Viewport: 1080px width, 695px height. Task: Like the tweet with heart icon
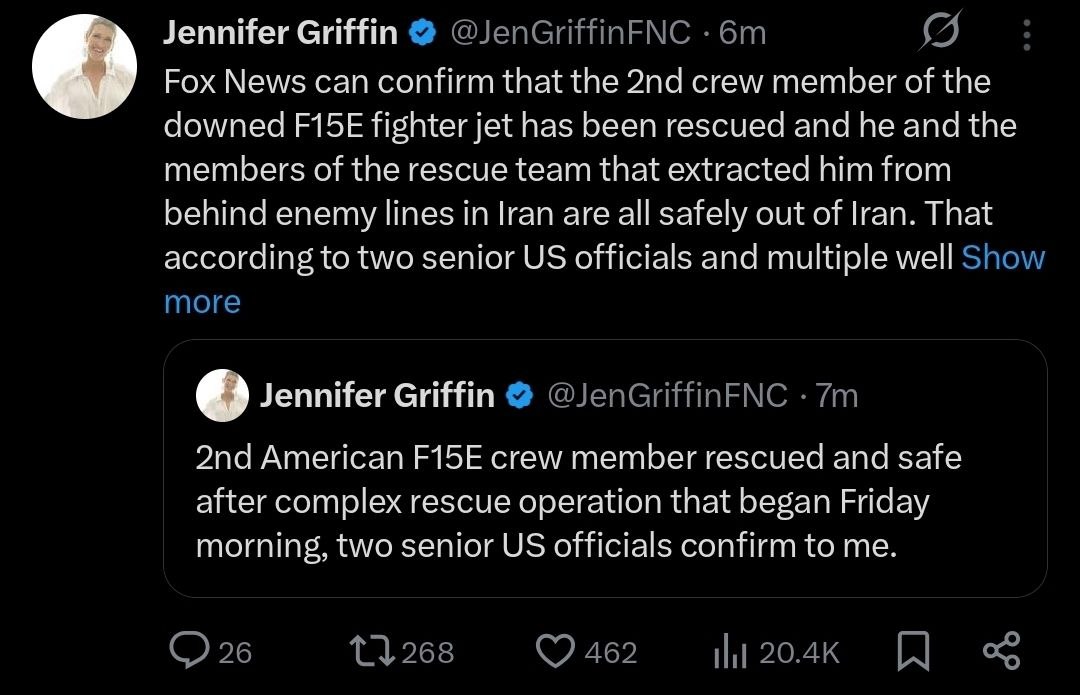tap(555, 652)
